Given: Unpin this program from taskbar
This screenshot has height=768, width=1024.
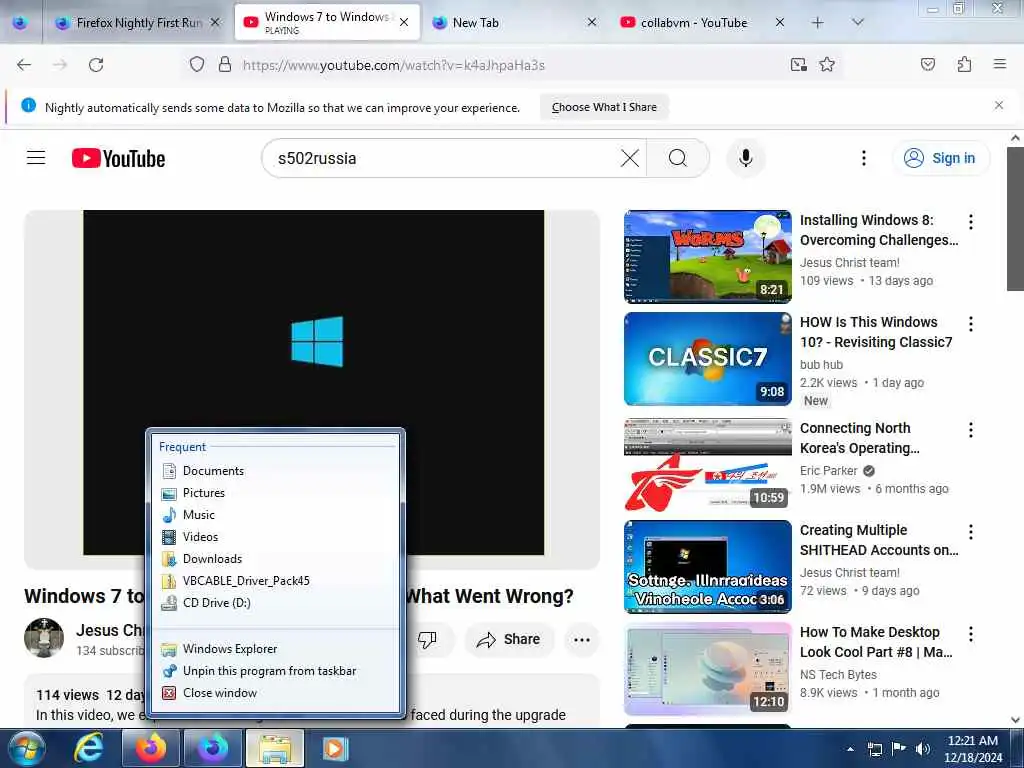Looking at the screenshot, I should click(x=275, y=671).
